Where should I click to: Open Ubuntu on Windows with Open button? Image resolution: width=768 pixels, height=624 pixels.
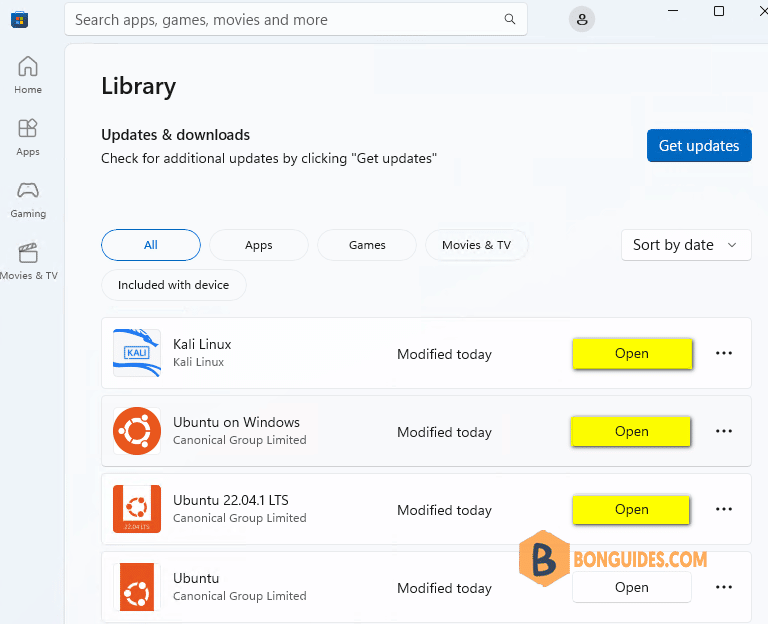tap(631, 431)
